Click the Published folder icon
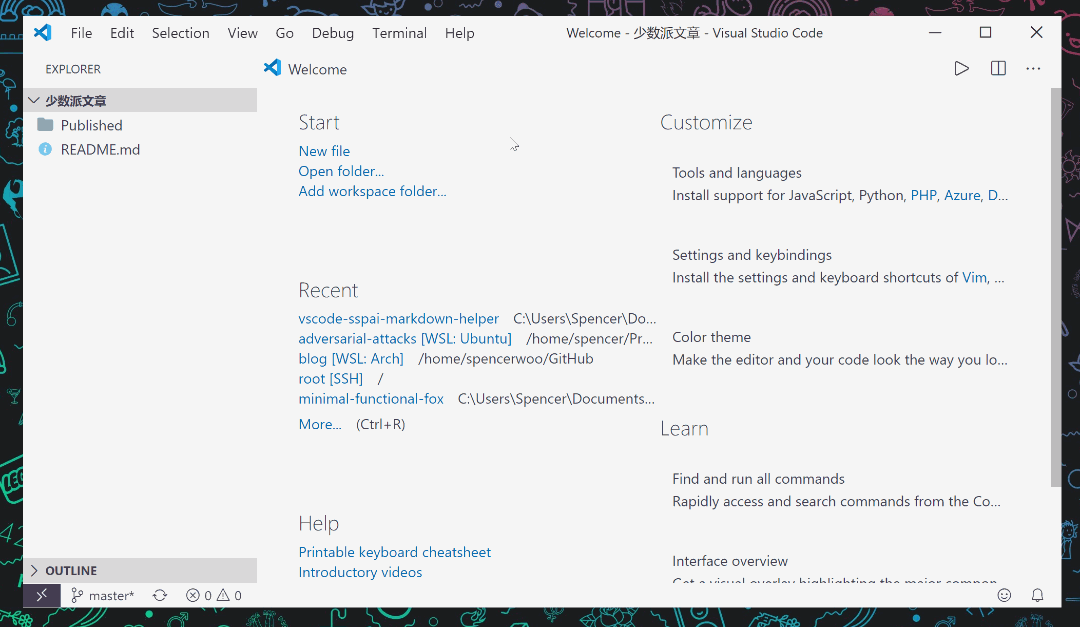Image resolution: width=1080 pixels, height=627 pixels. [45, 125]
